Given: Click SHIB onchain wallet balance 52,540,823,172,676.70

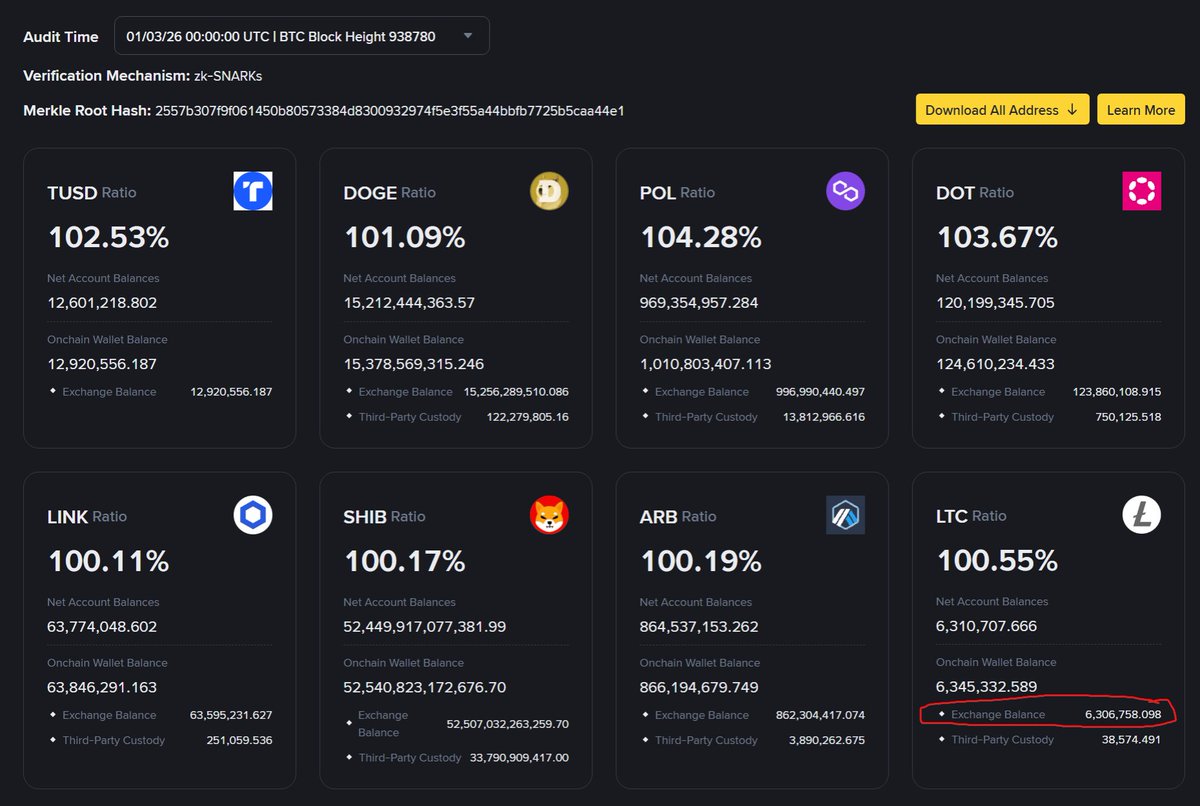Looking at the screenshot, I should point(426,688).
